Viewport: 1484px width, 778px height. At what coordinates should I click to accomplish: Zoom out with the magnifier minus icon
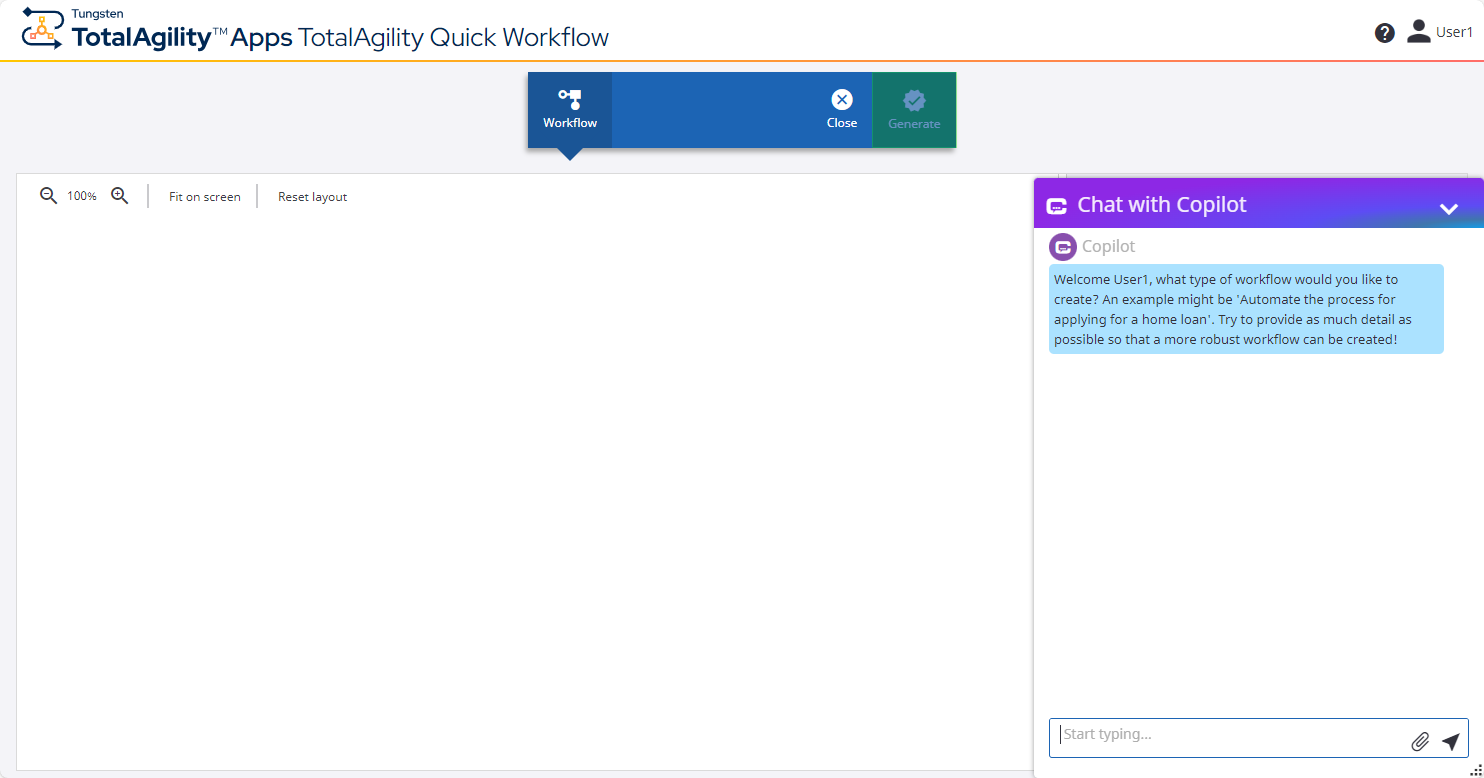click(48, 196)
